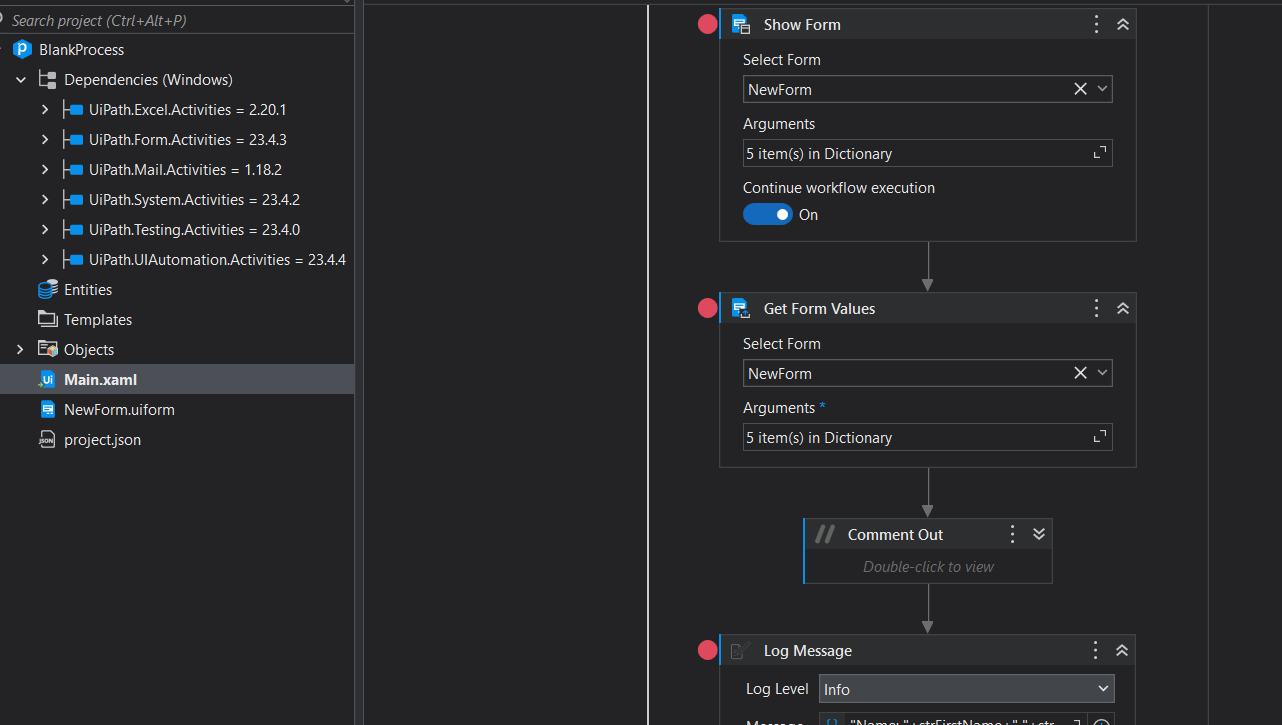Open the expanded Arguments editor in Get Form Values
Image resolution: width=1282 pixels, height=725 pixels.
[1099, 437]
